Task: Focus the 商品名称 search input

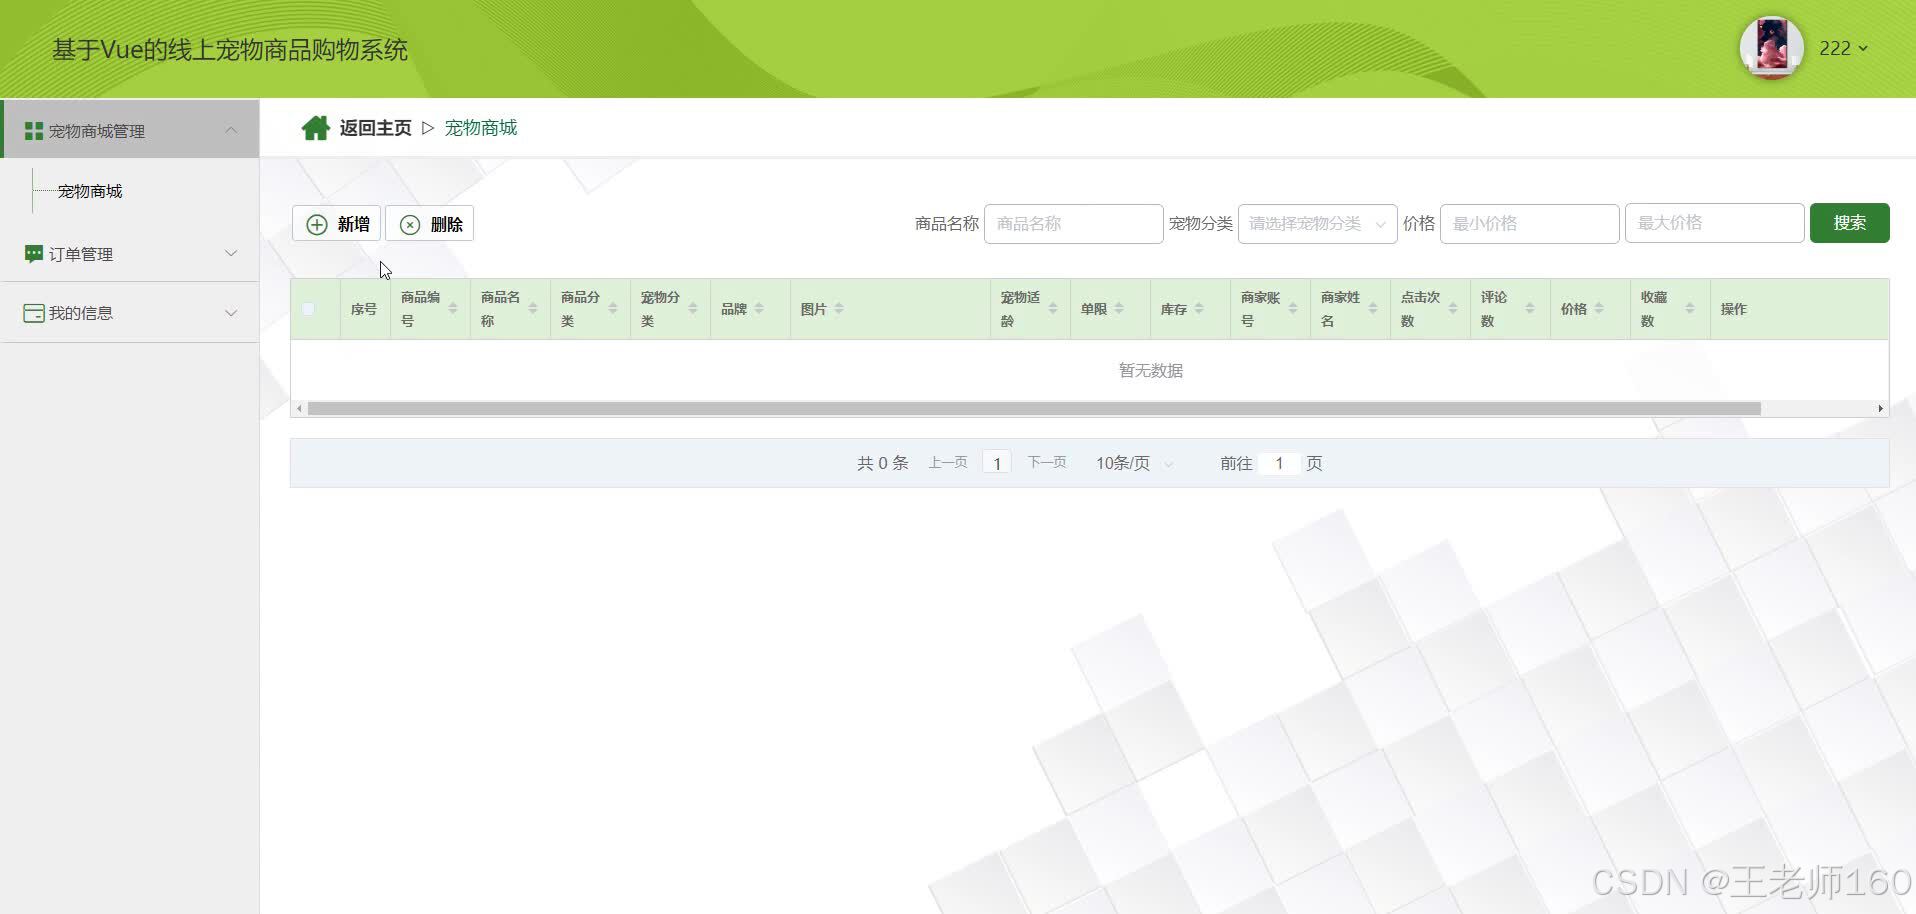Action: click(1073, 224)
